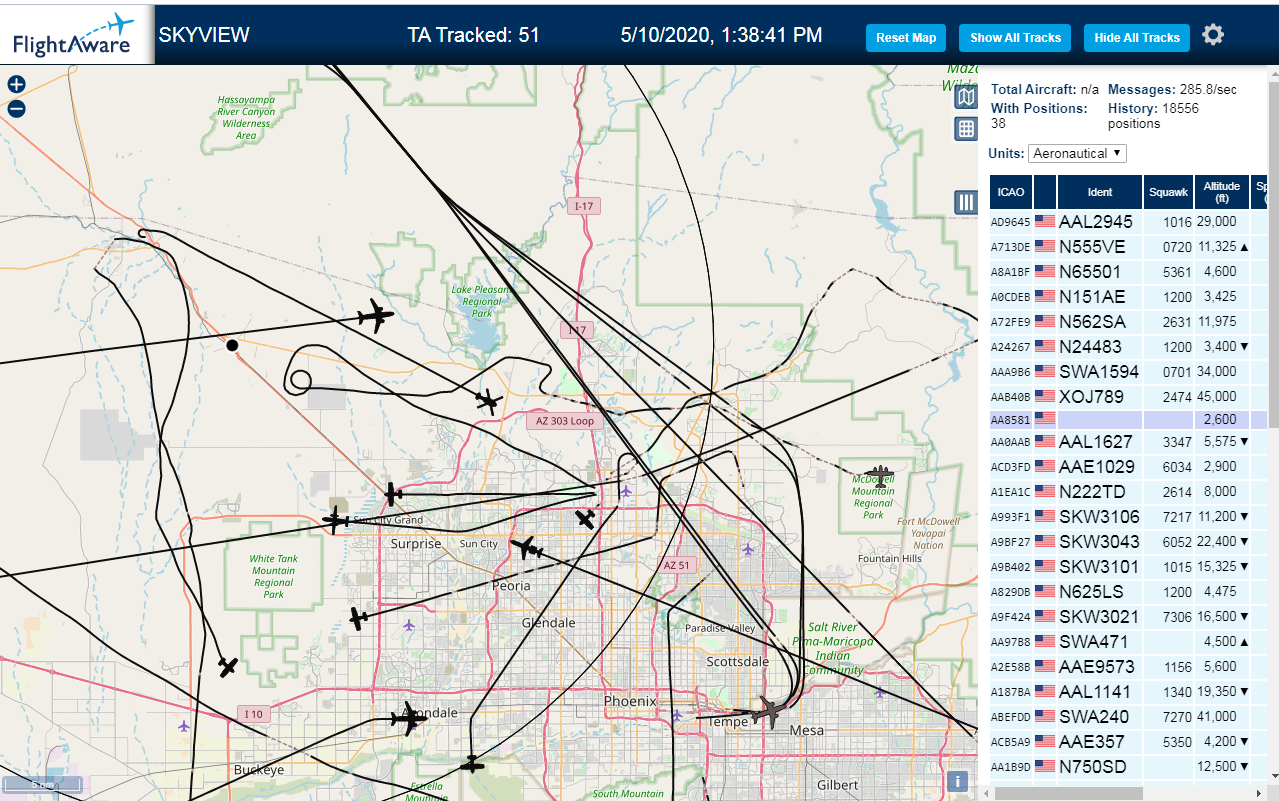Sort table by ICAO column
Screen dimensions: 1279x801
pos(1010,192)
